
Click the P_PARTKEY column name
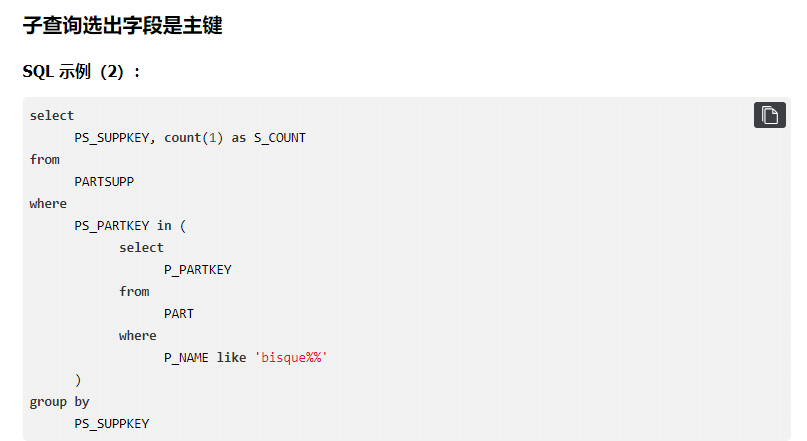[197, 270]
